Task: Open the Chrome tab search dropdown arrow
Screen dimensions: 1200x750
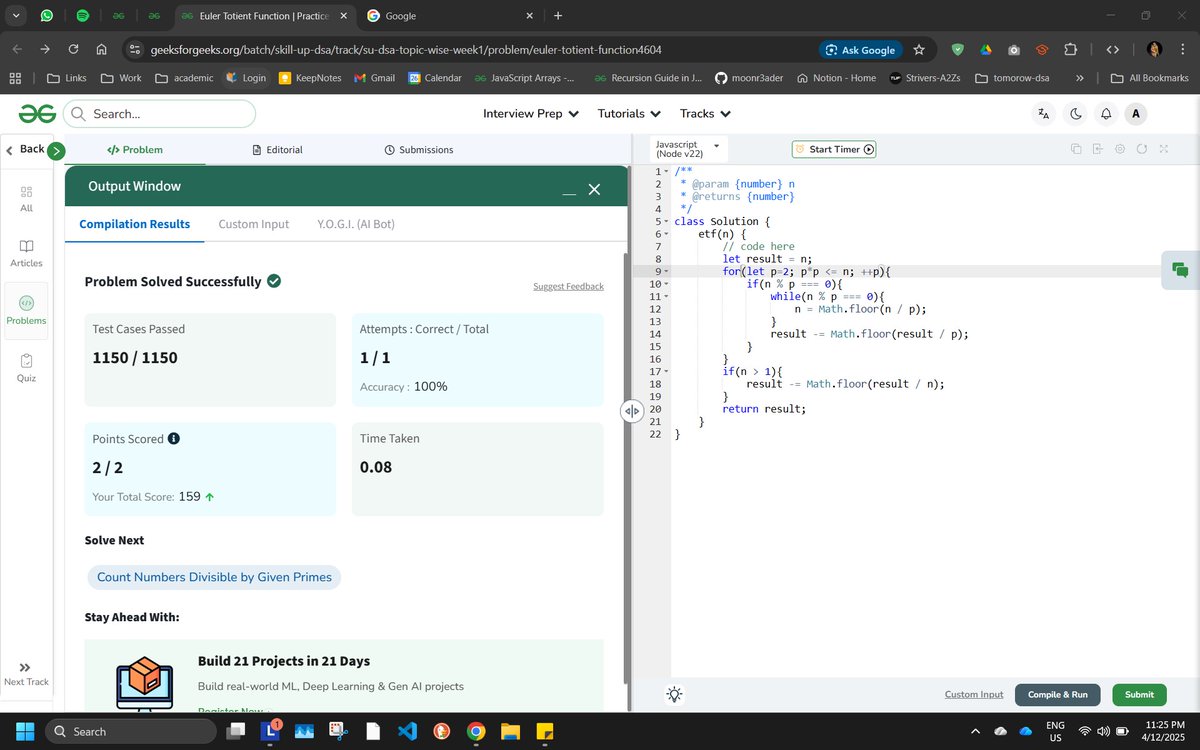Action: 16,16
